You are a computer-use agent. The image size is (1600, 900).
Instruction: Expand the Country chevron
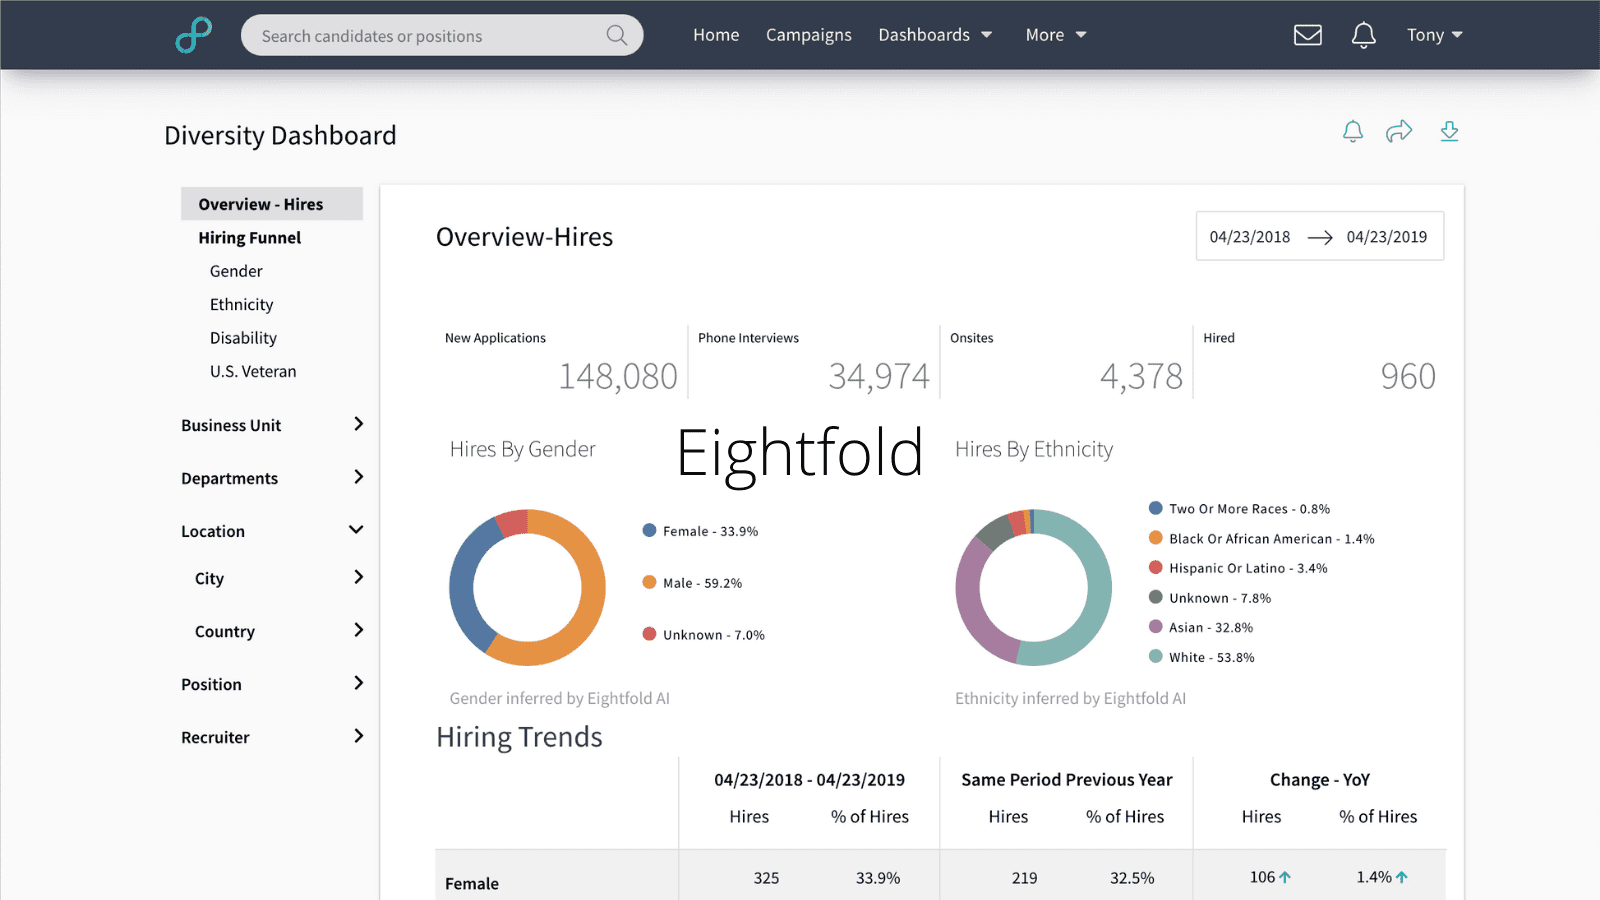click(358, 630)
